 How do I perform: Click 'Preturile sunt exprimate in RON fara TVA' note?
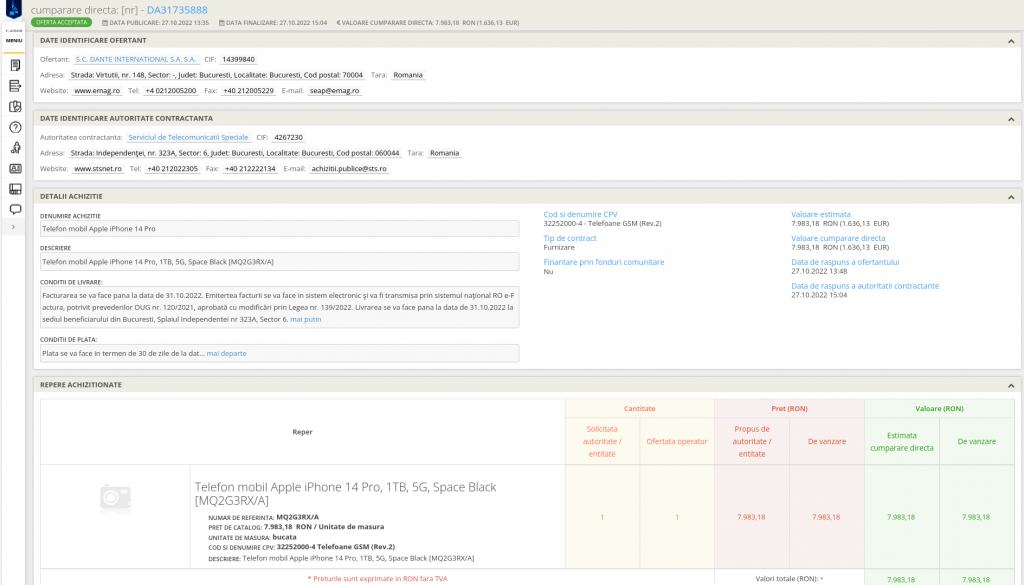pos(377,578)
